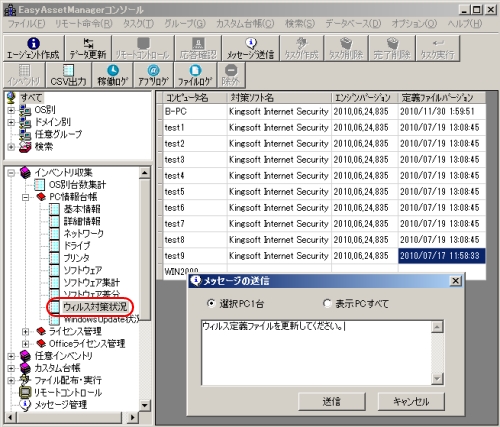Click the カスタム台帳 book icon
This screenshot has height=427, width=500.
click(25, 368)
